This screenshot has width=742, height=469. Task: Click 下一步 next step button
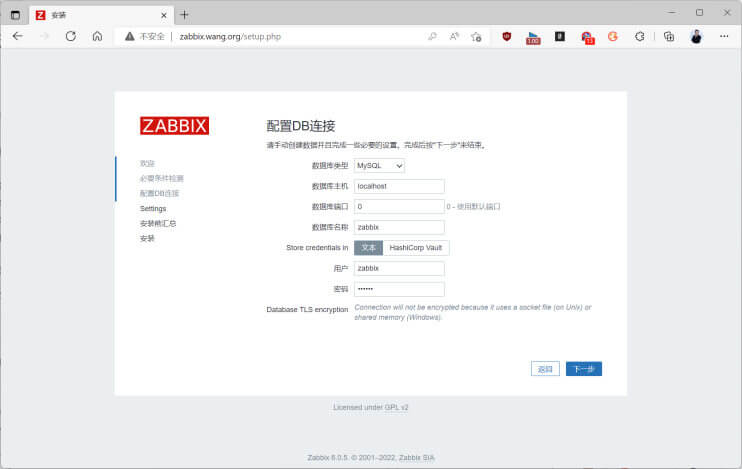coord(583,369)
